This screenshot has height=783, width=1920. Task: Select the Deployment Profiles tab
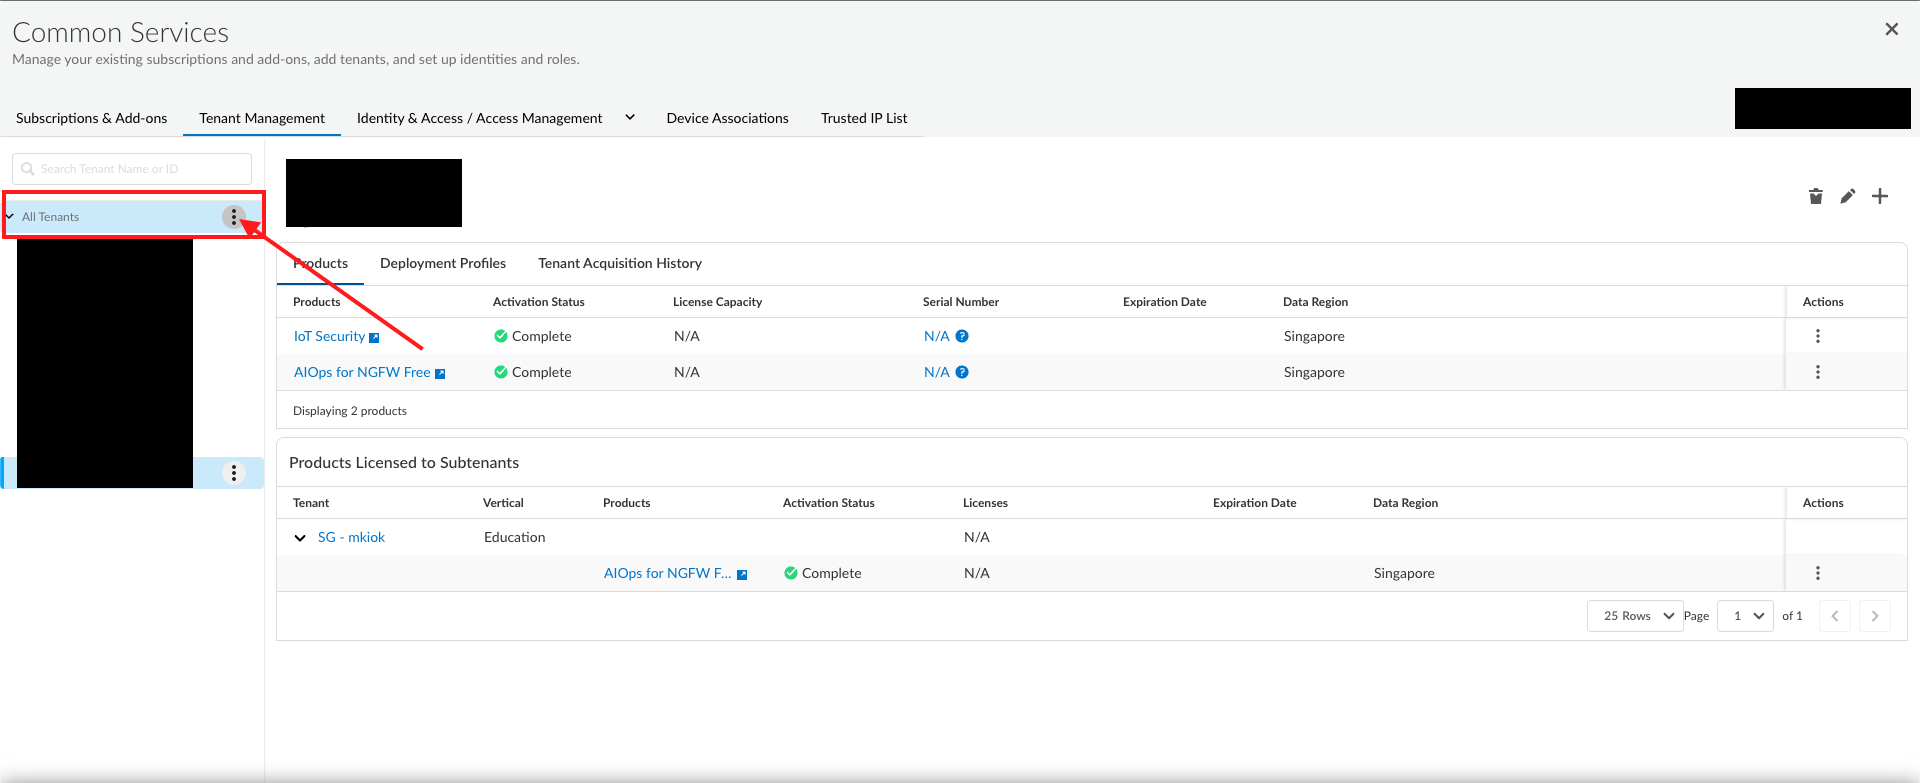tap(442, 263)
